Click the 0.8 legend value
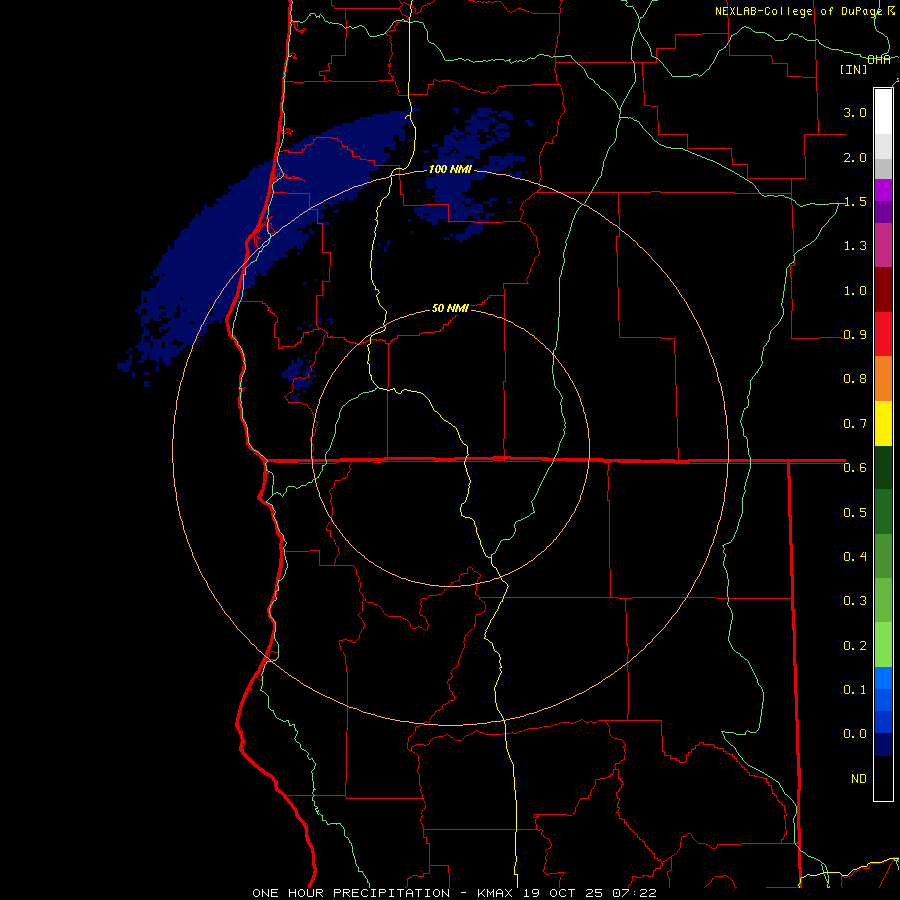 pyautogui.click(x=855, y=379)
